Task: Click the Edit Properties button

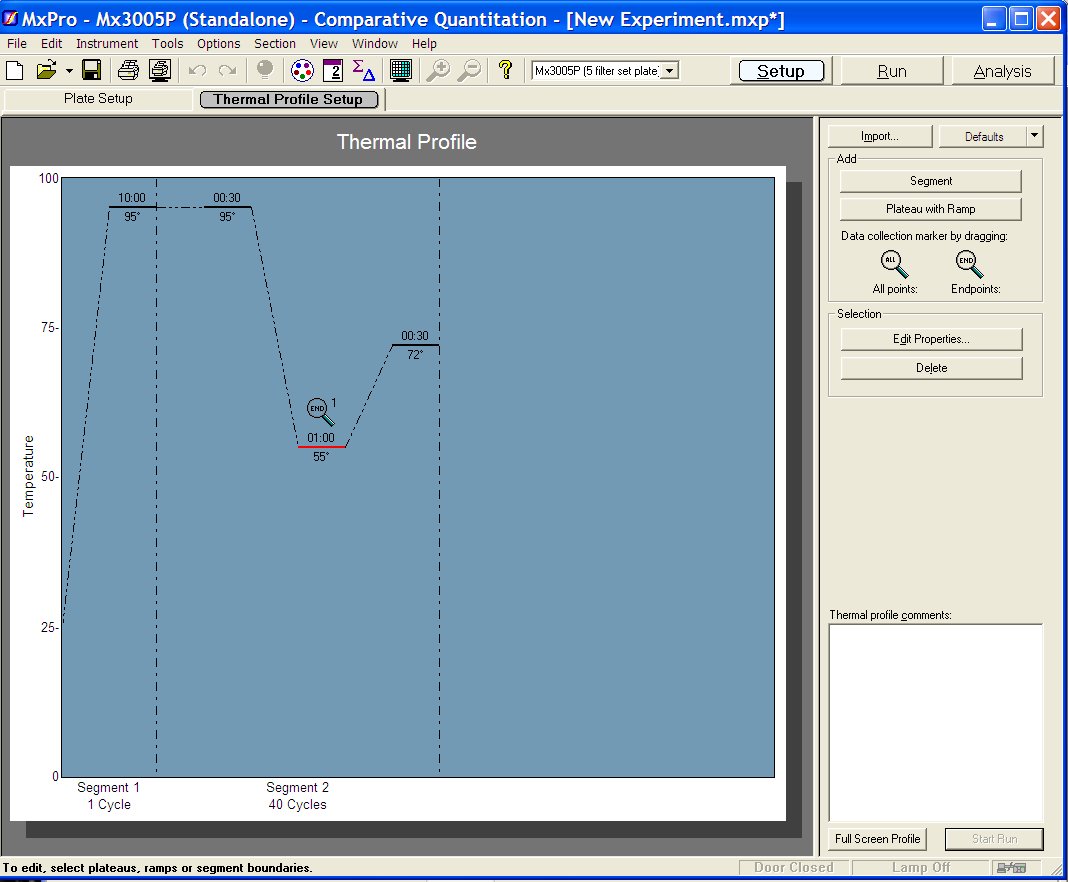Action: 930,339
